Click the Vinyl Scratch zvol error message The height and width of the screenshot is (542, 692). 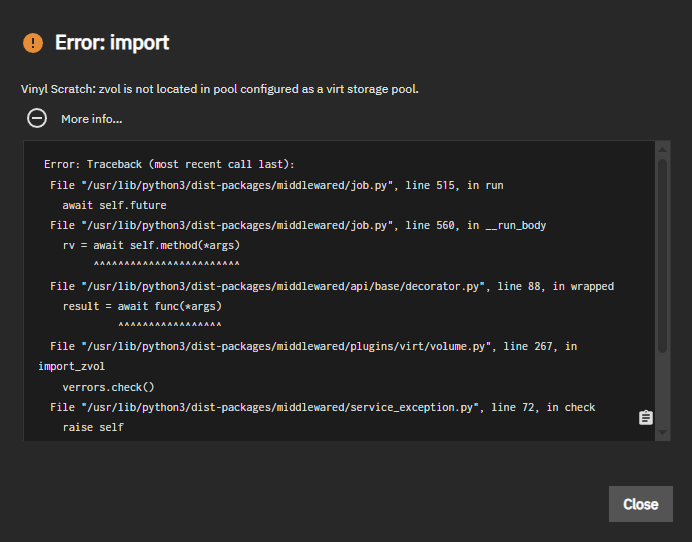coord(220,89)
